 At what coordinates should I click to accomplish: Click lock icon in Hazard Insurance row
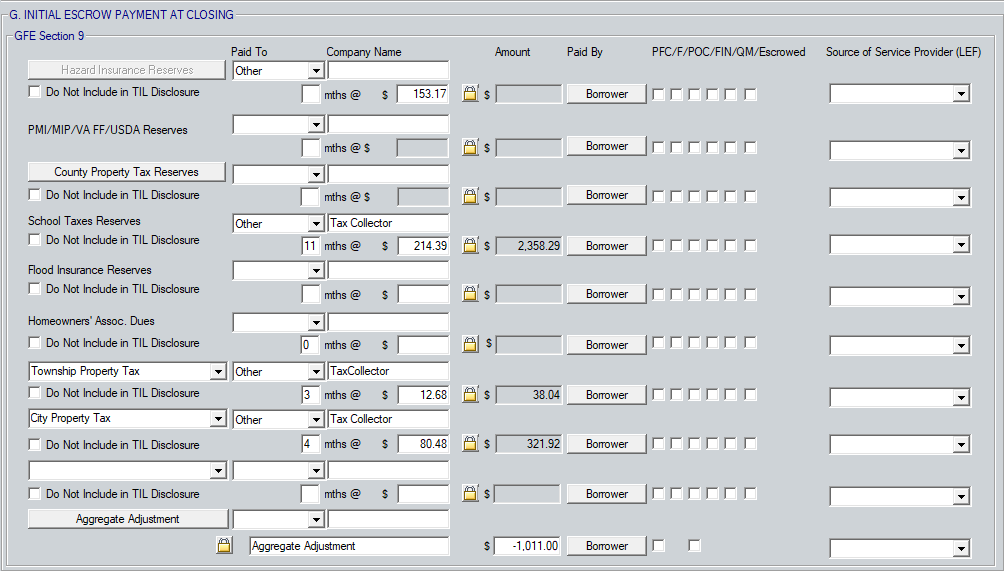coord(470,94)
